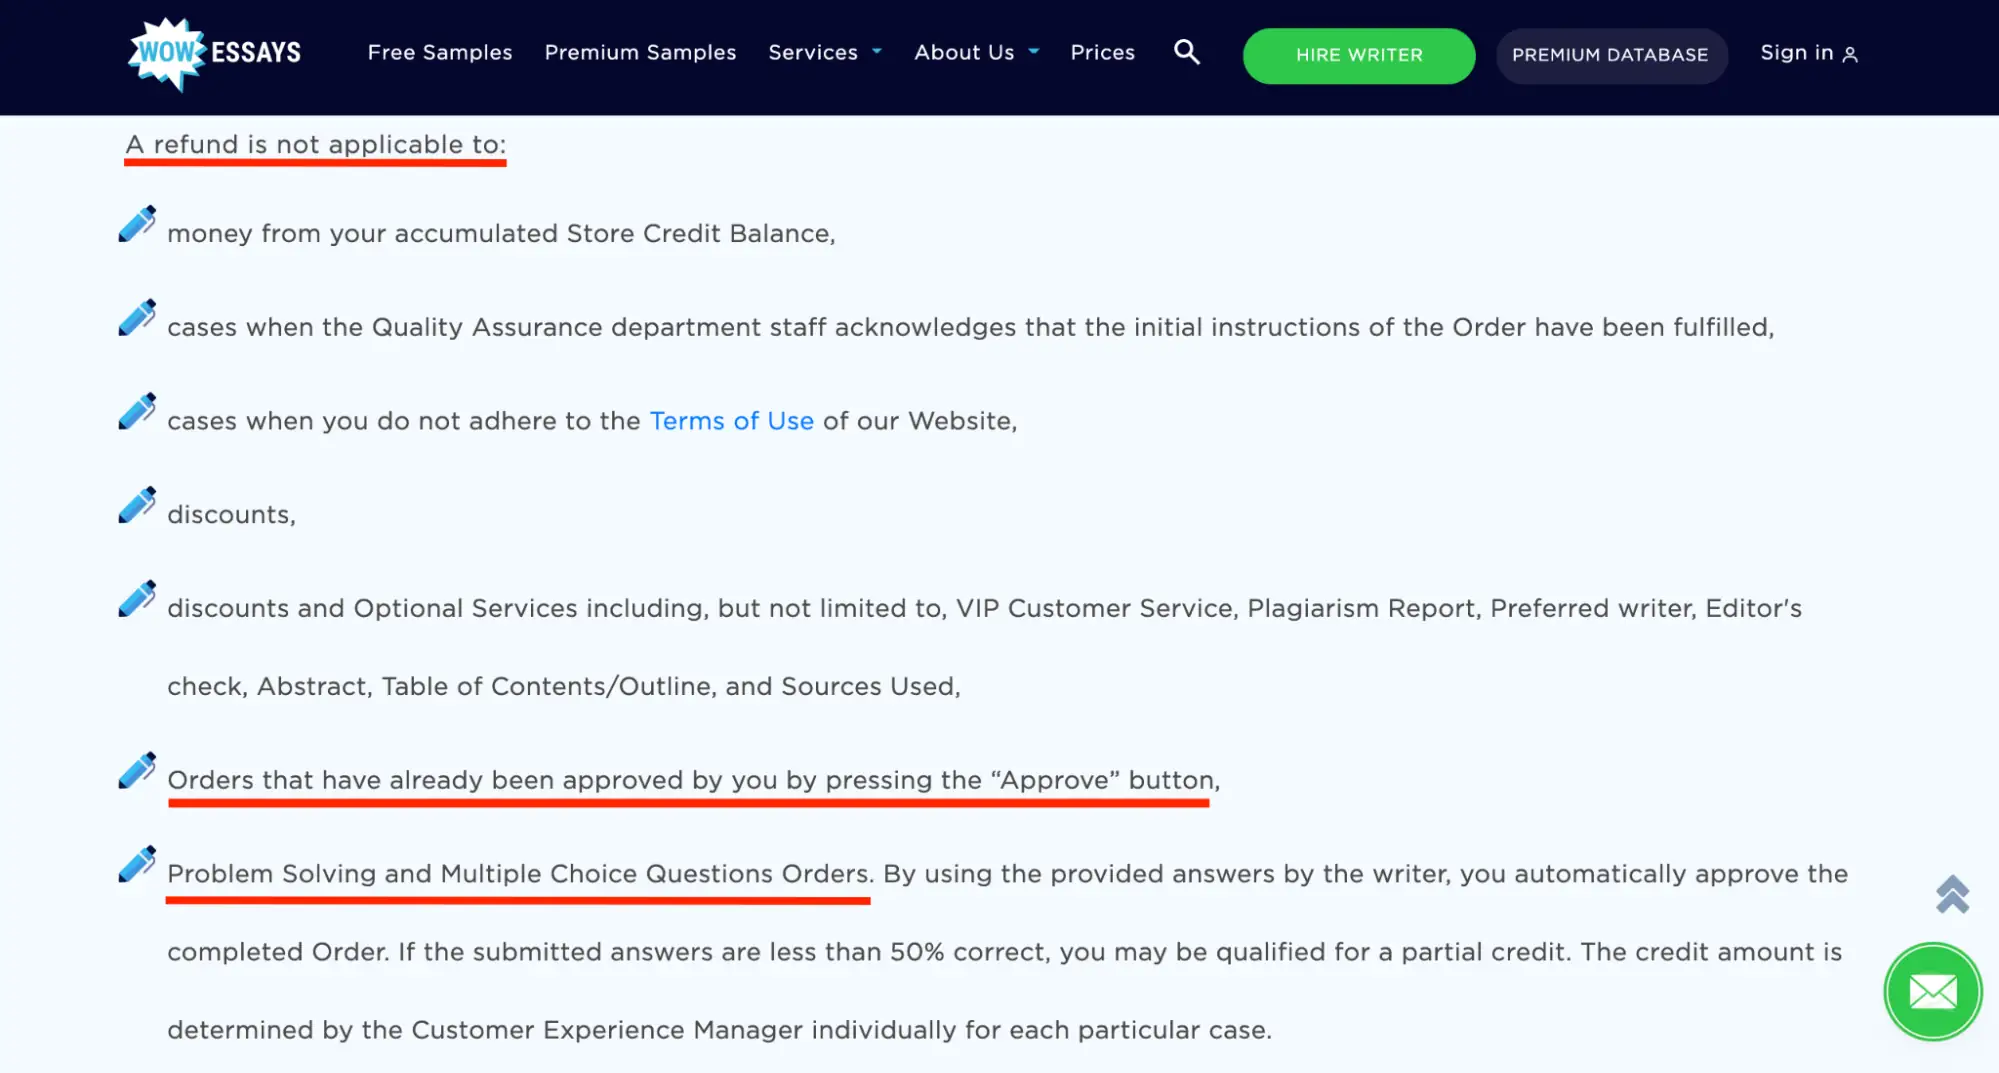Click pencil bullet beside Approve button item

tap(137, 771)
